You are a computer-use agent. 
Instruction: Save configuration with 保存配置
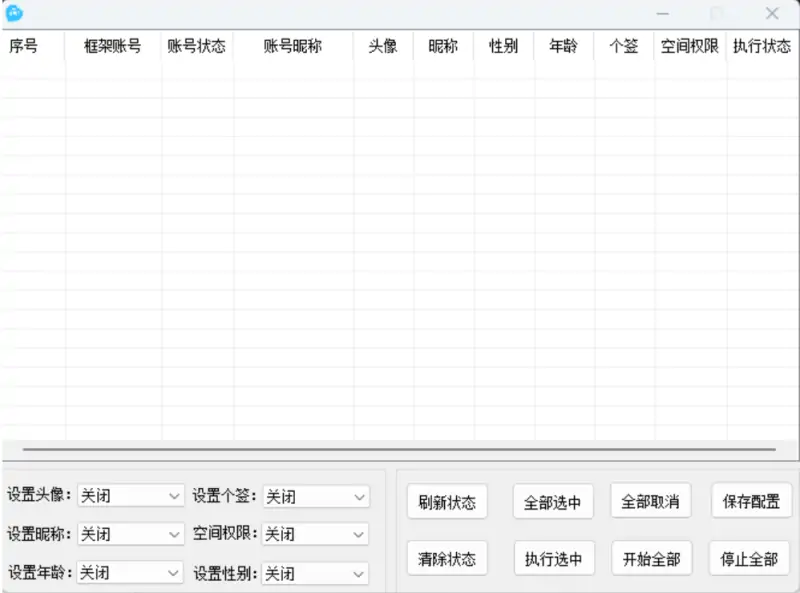751,501
